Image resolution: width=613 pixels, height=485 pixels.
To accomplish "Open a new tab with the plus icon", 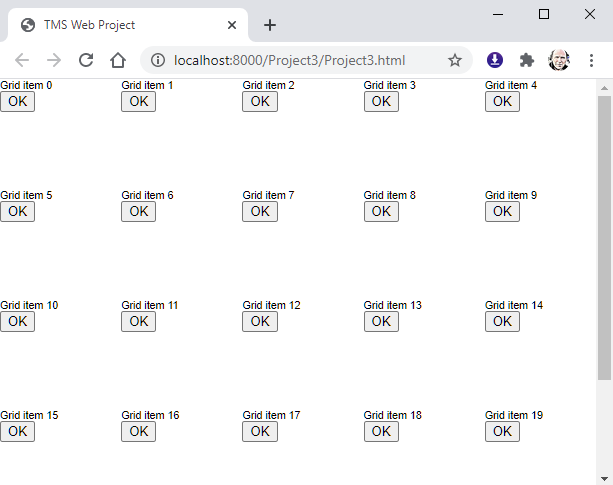I will [x=270, y=25].
